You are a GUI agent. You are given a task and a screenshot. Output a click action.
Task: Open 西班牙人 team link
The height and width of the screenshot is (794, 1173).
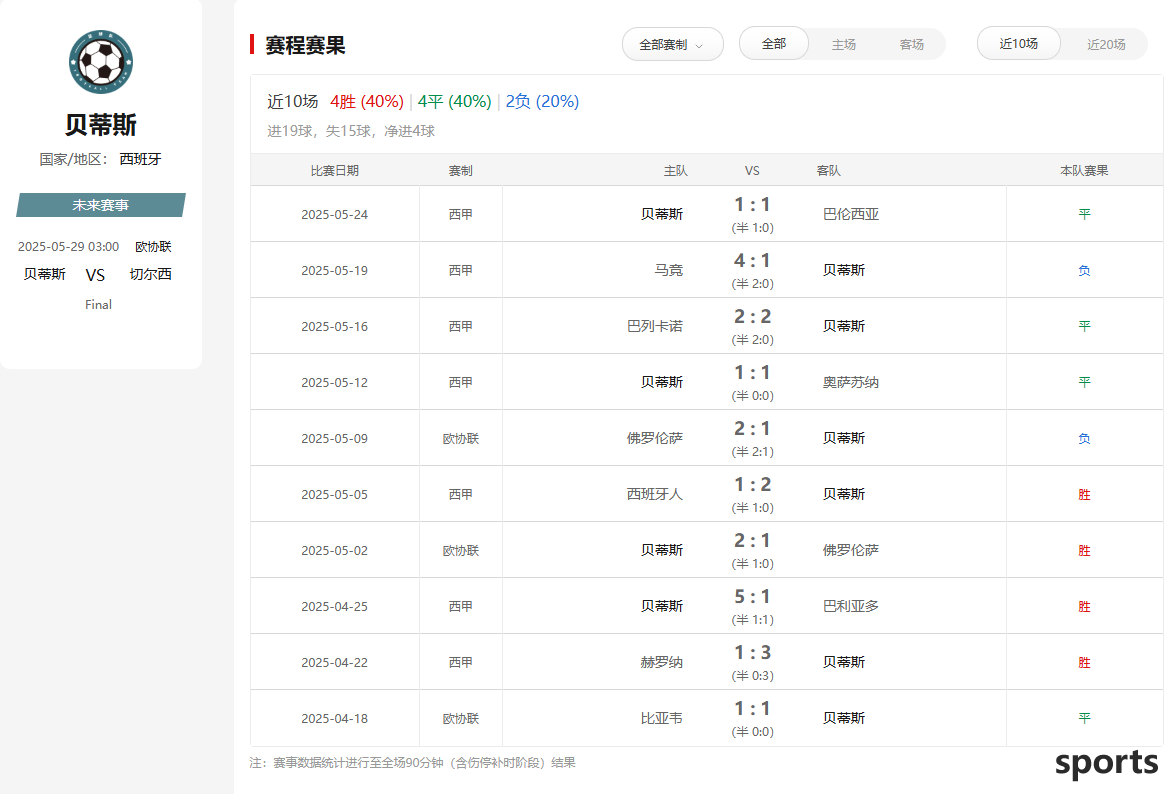655,494
